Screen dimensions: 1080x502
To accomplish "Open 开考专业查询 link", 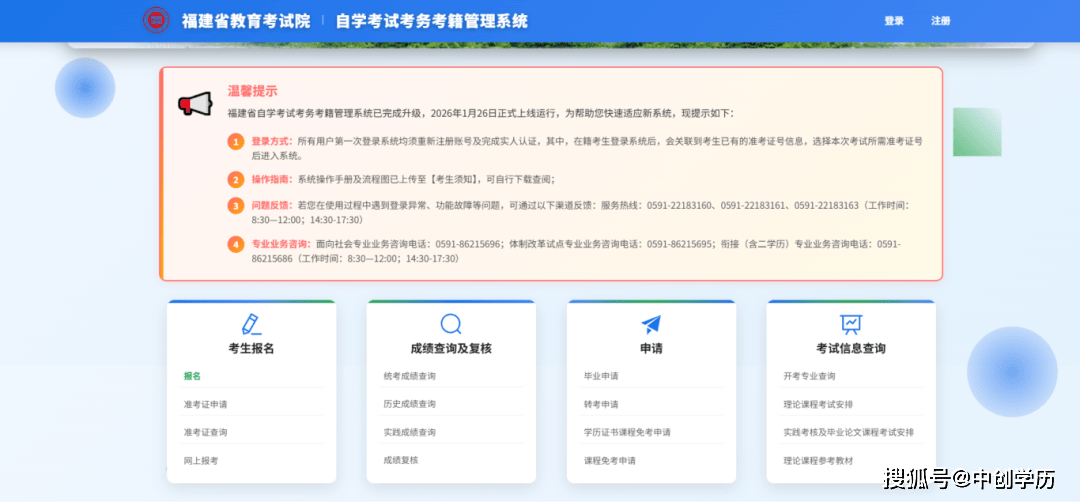I will [x=809, y=376].
